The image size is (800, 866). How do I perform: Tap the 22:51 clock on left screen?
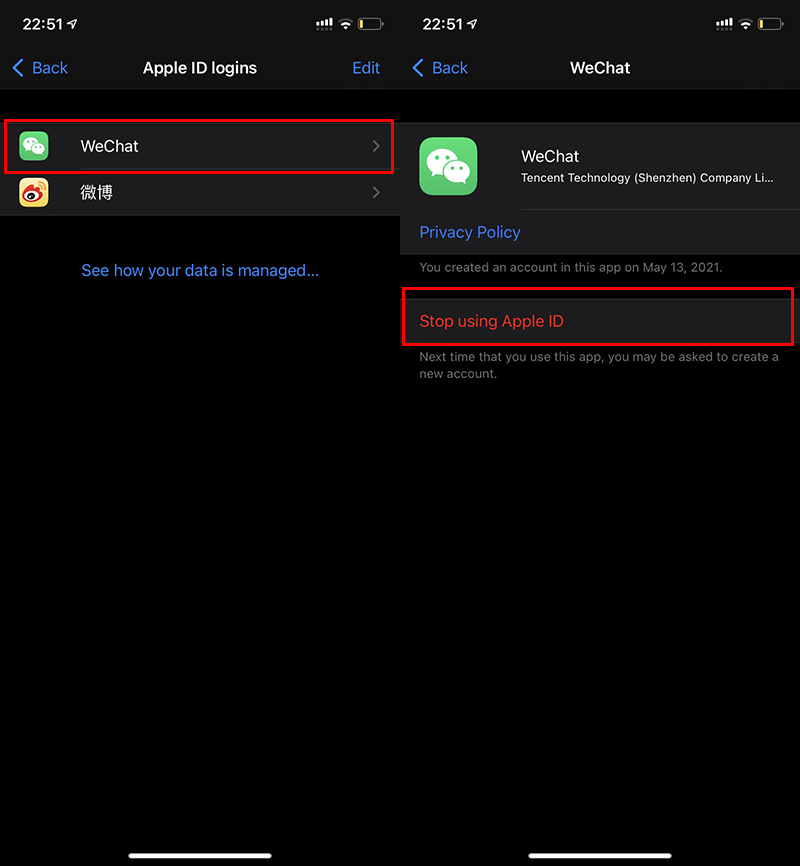tap(43, 24)
